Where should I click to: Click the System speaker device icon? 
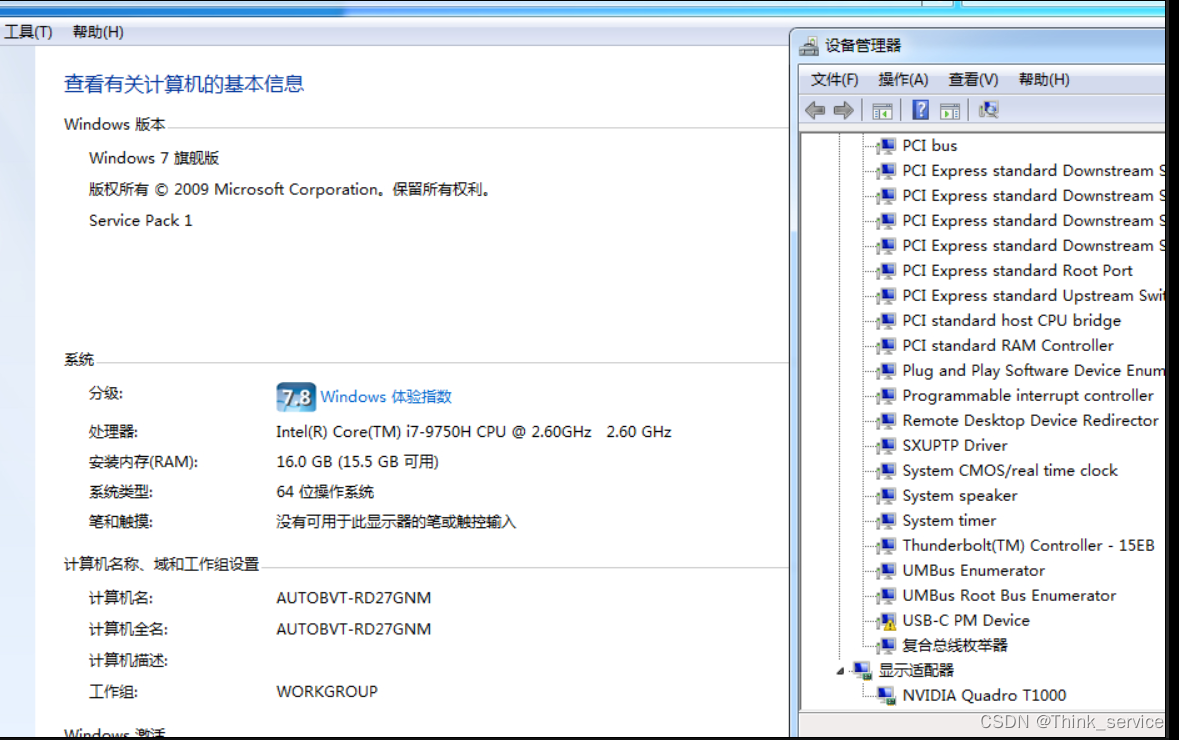point(887,496)
